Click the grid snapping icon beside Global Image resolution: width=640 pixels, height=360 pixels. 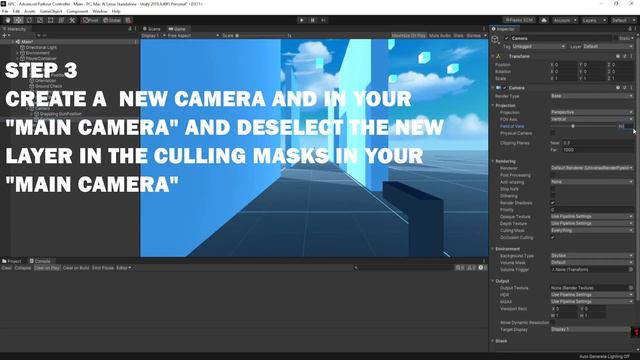tap(129, 20)
